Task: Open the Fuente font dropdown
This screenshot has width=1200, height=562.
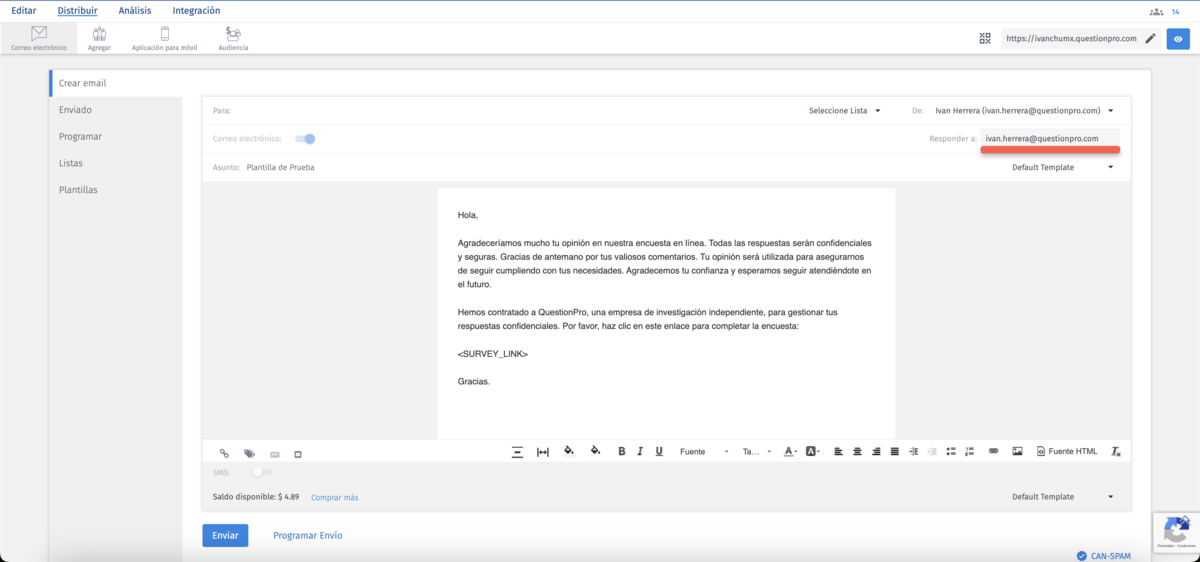Action: [704, 452]
